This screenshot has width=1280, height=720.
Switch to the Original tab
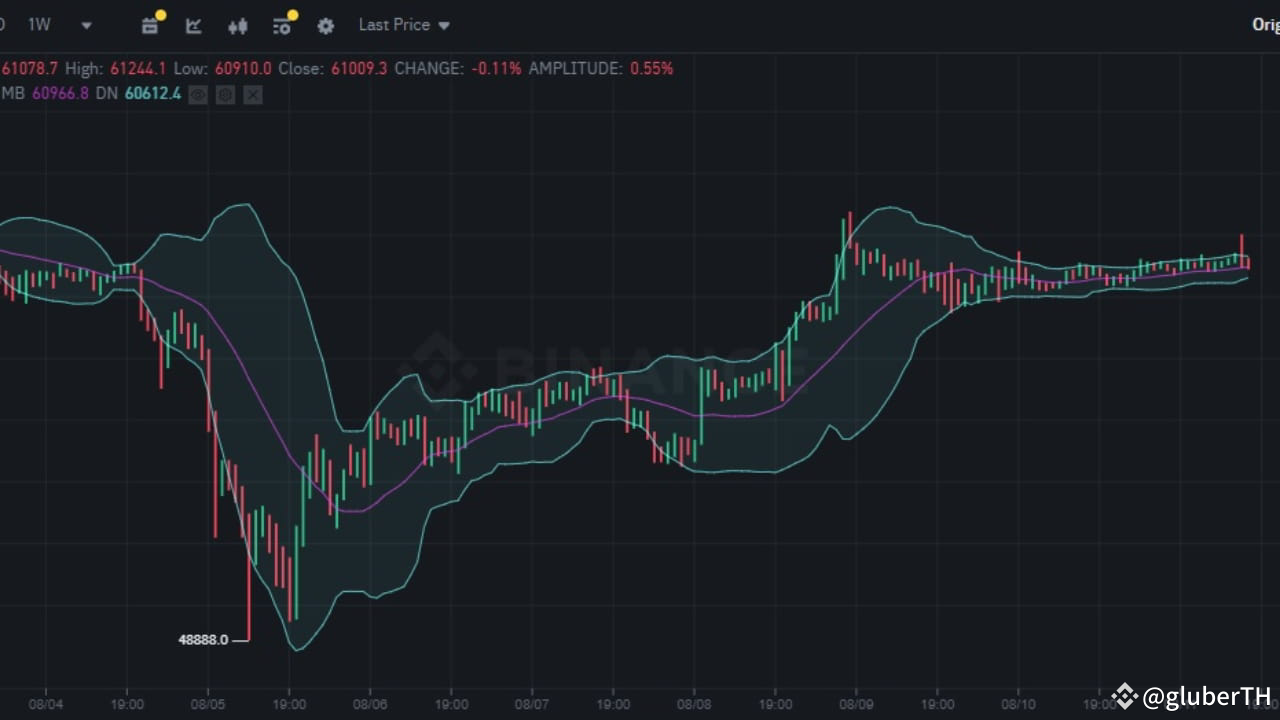coord(1266,25)
